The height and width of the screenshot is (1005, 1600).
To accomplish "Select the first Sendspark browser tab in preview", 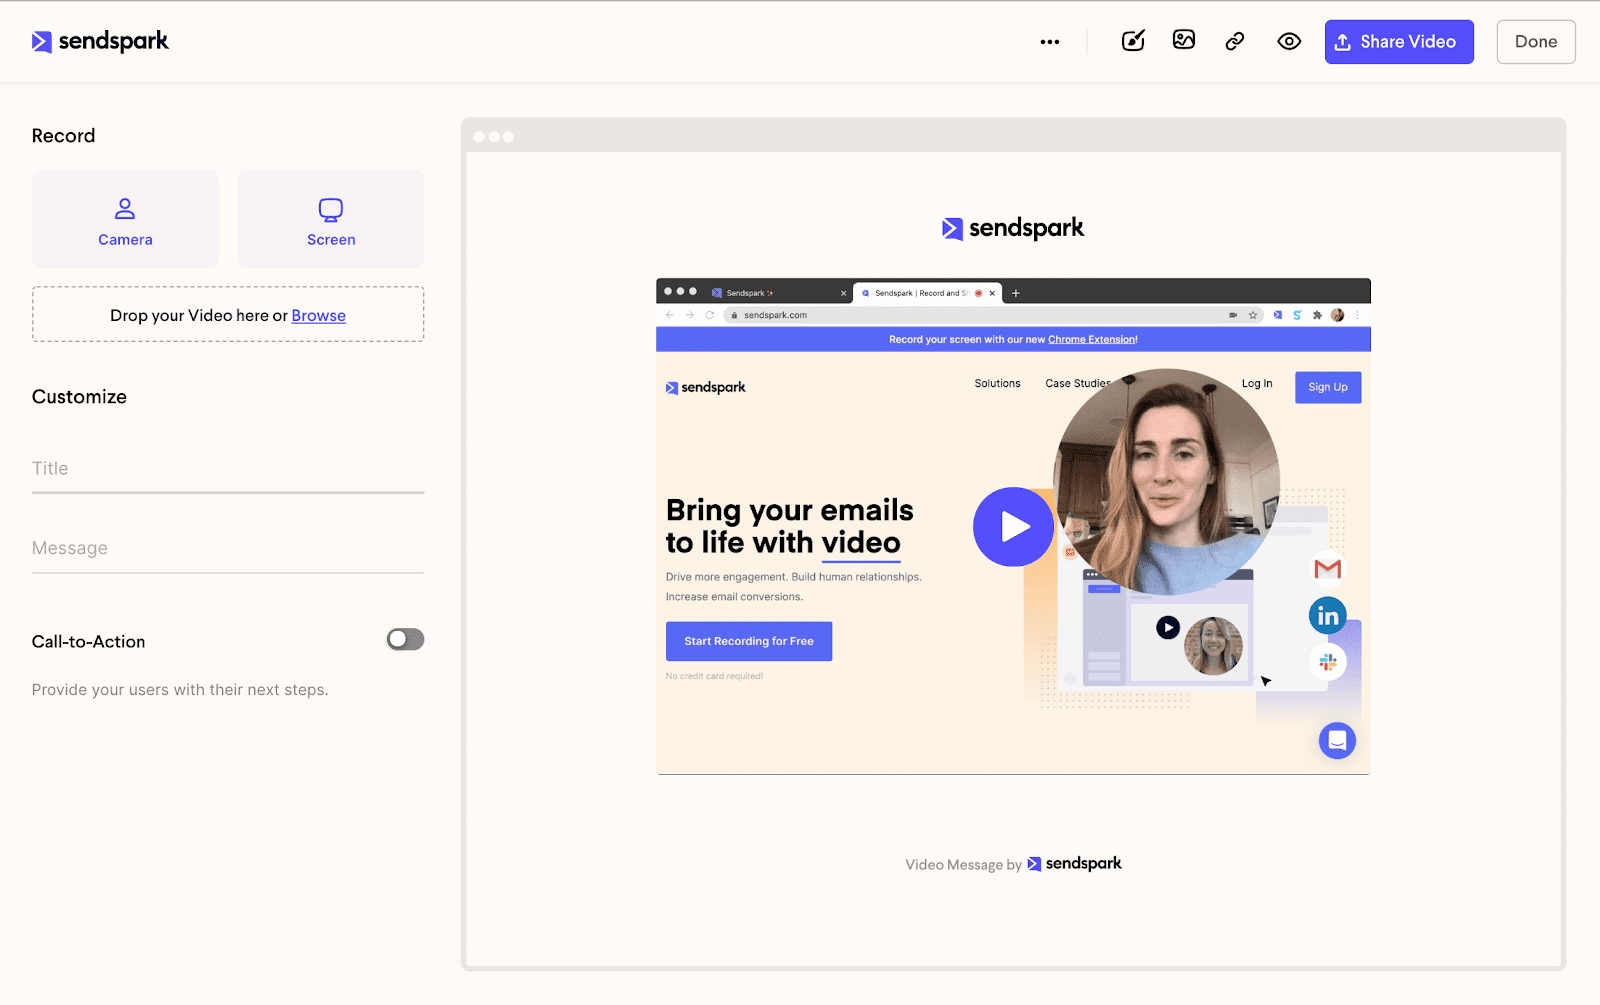I will 778,293.
